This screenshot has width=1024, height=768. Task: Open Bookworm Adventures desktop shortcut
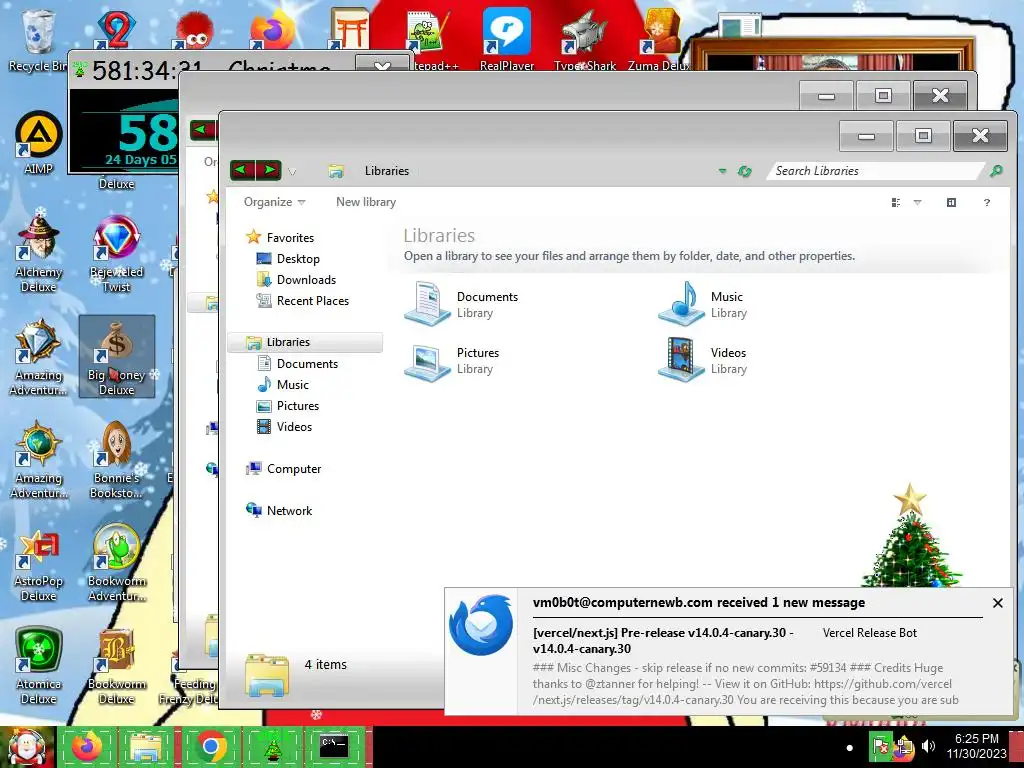click(x=116, y=563)
